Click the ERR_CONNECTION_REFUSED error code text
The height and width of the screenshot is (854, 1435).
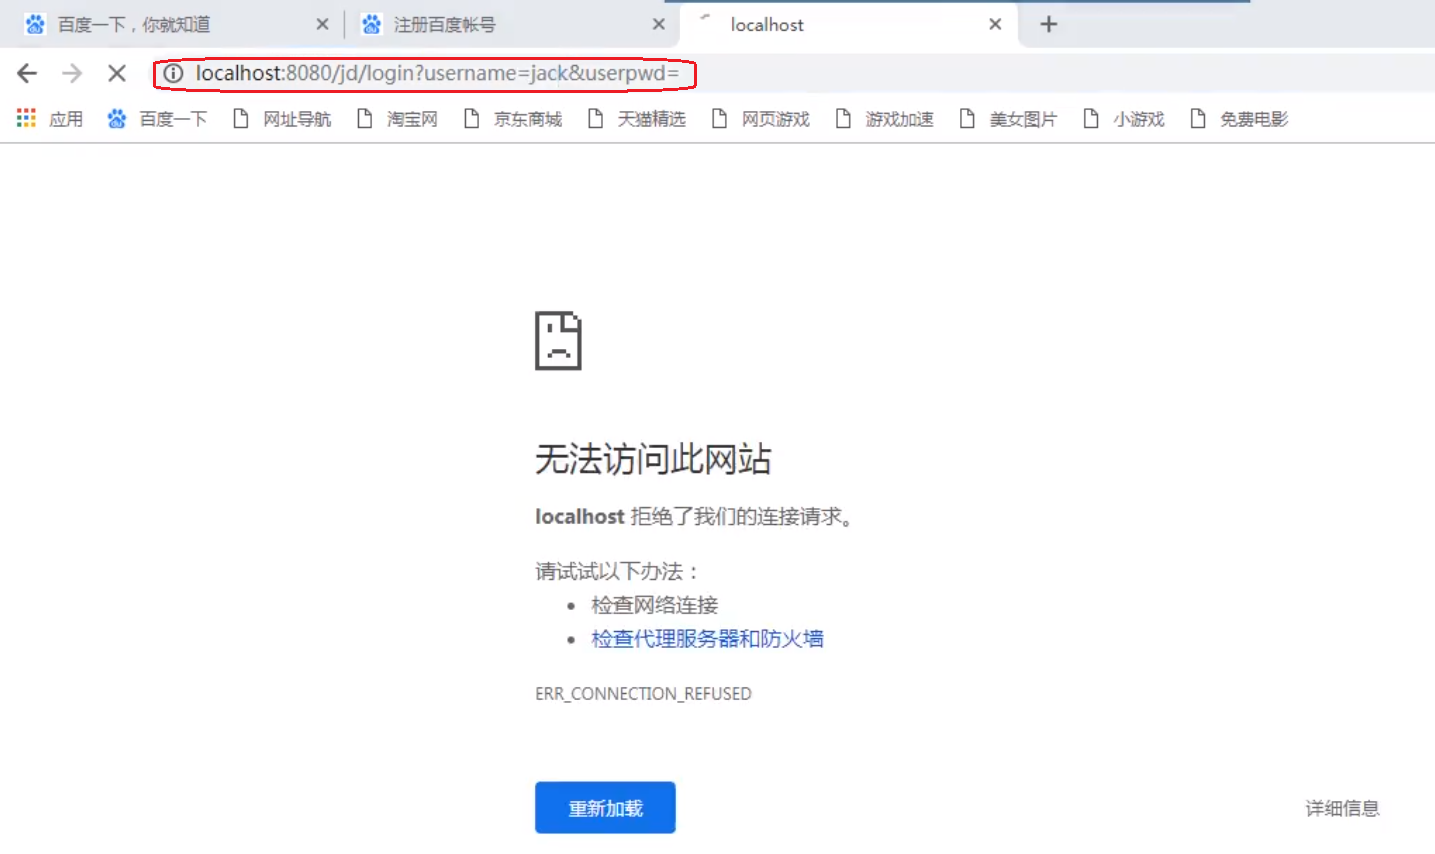pyautogui.click(x=643, y=693)
